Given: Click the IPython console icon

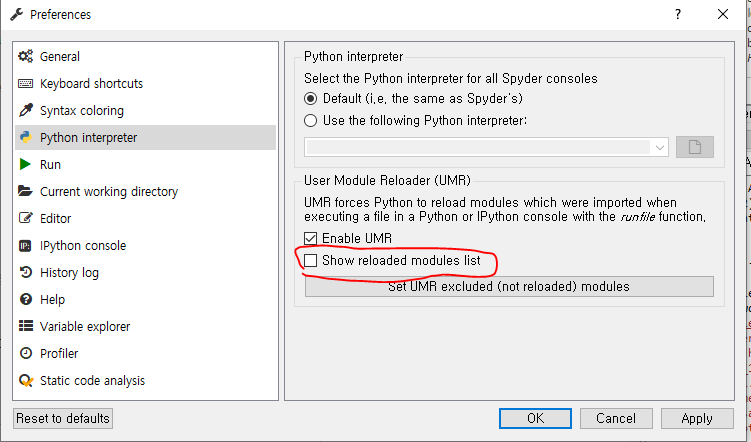Looking at the screenshot, I should pyautogui.click(x=26, y=245).
